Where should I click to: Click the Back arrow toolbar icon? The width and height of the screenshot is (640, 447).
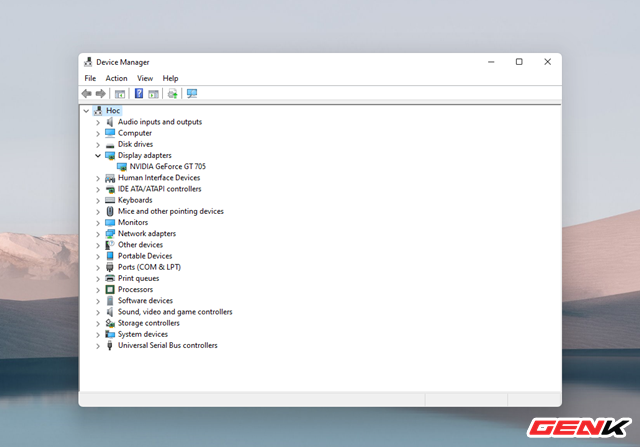tap(87, 94)
